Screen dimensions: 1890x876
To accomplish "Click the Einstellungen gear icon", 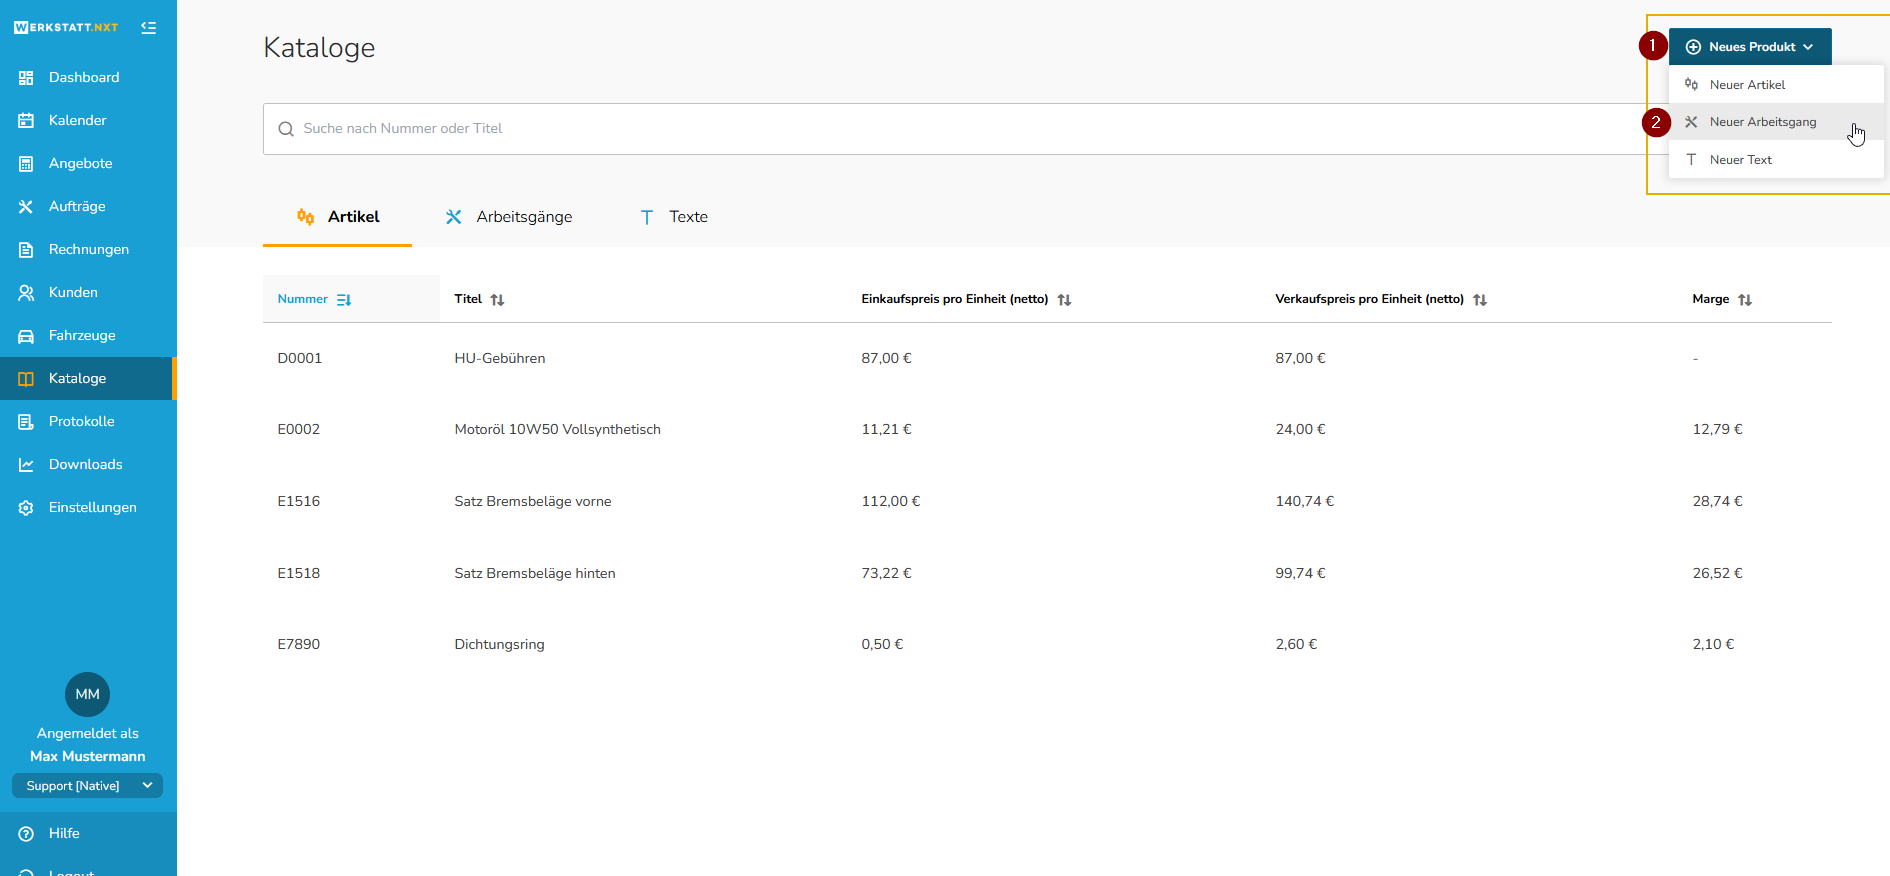I will pyautogui.click(x=26, y=508).
